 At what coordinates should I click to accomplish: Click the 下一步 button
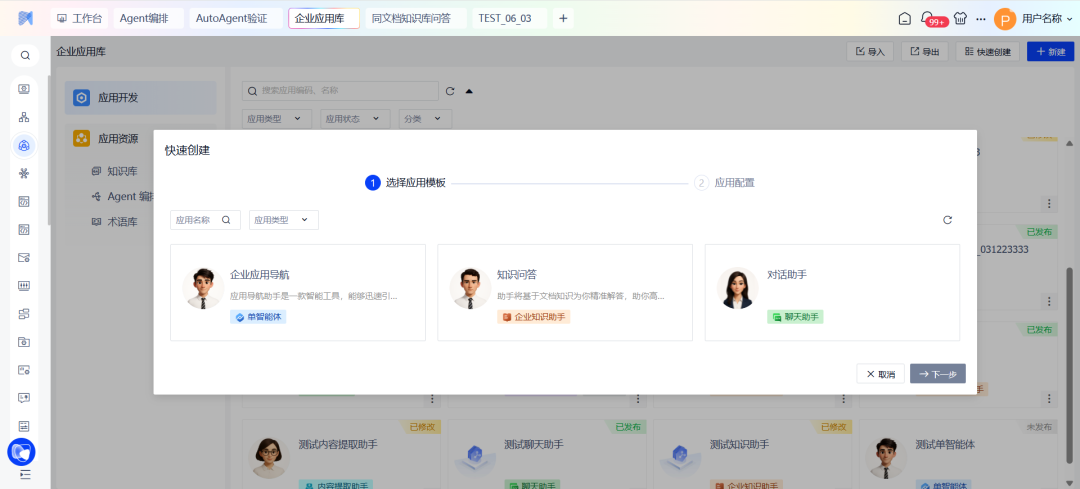point(937,374)
